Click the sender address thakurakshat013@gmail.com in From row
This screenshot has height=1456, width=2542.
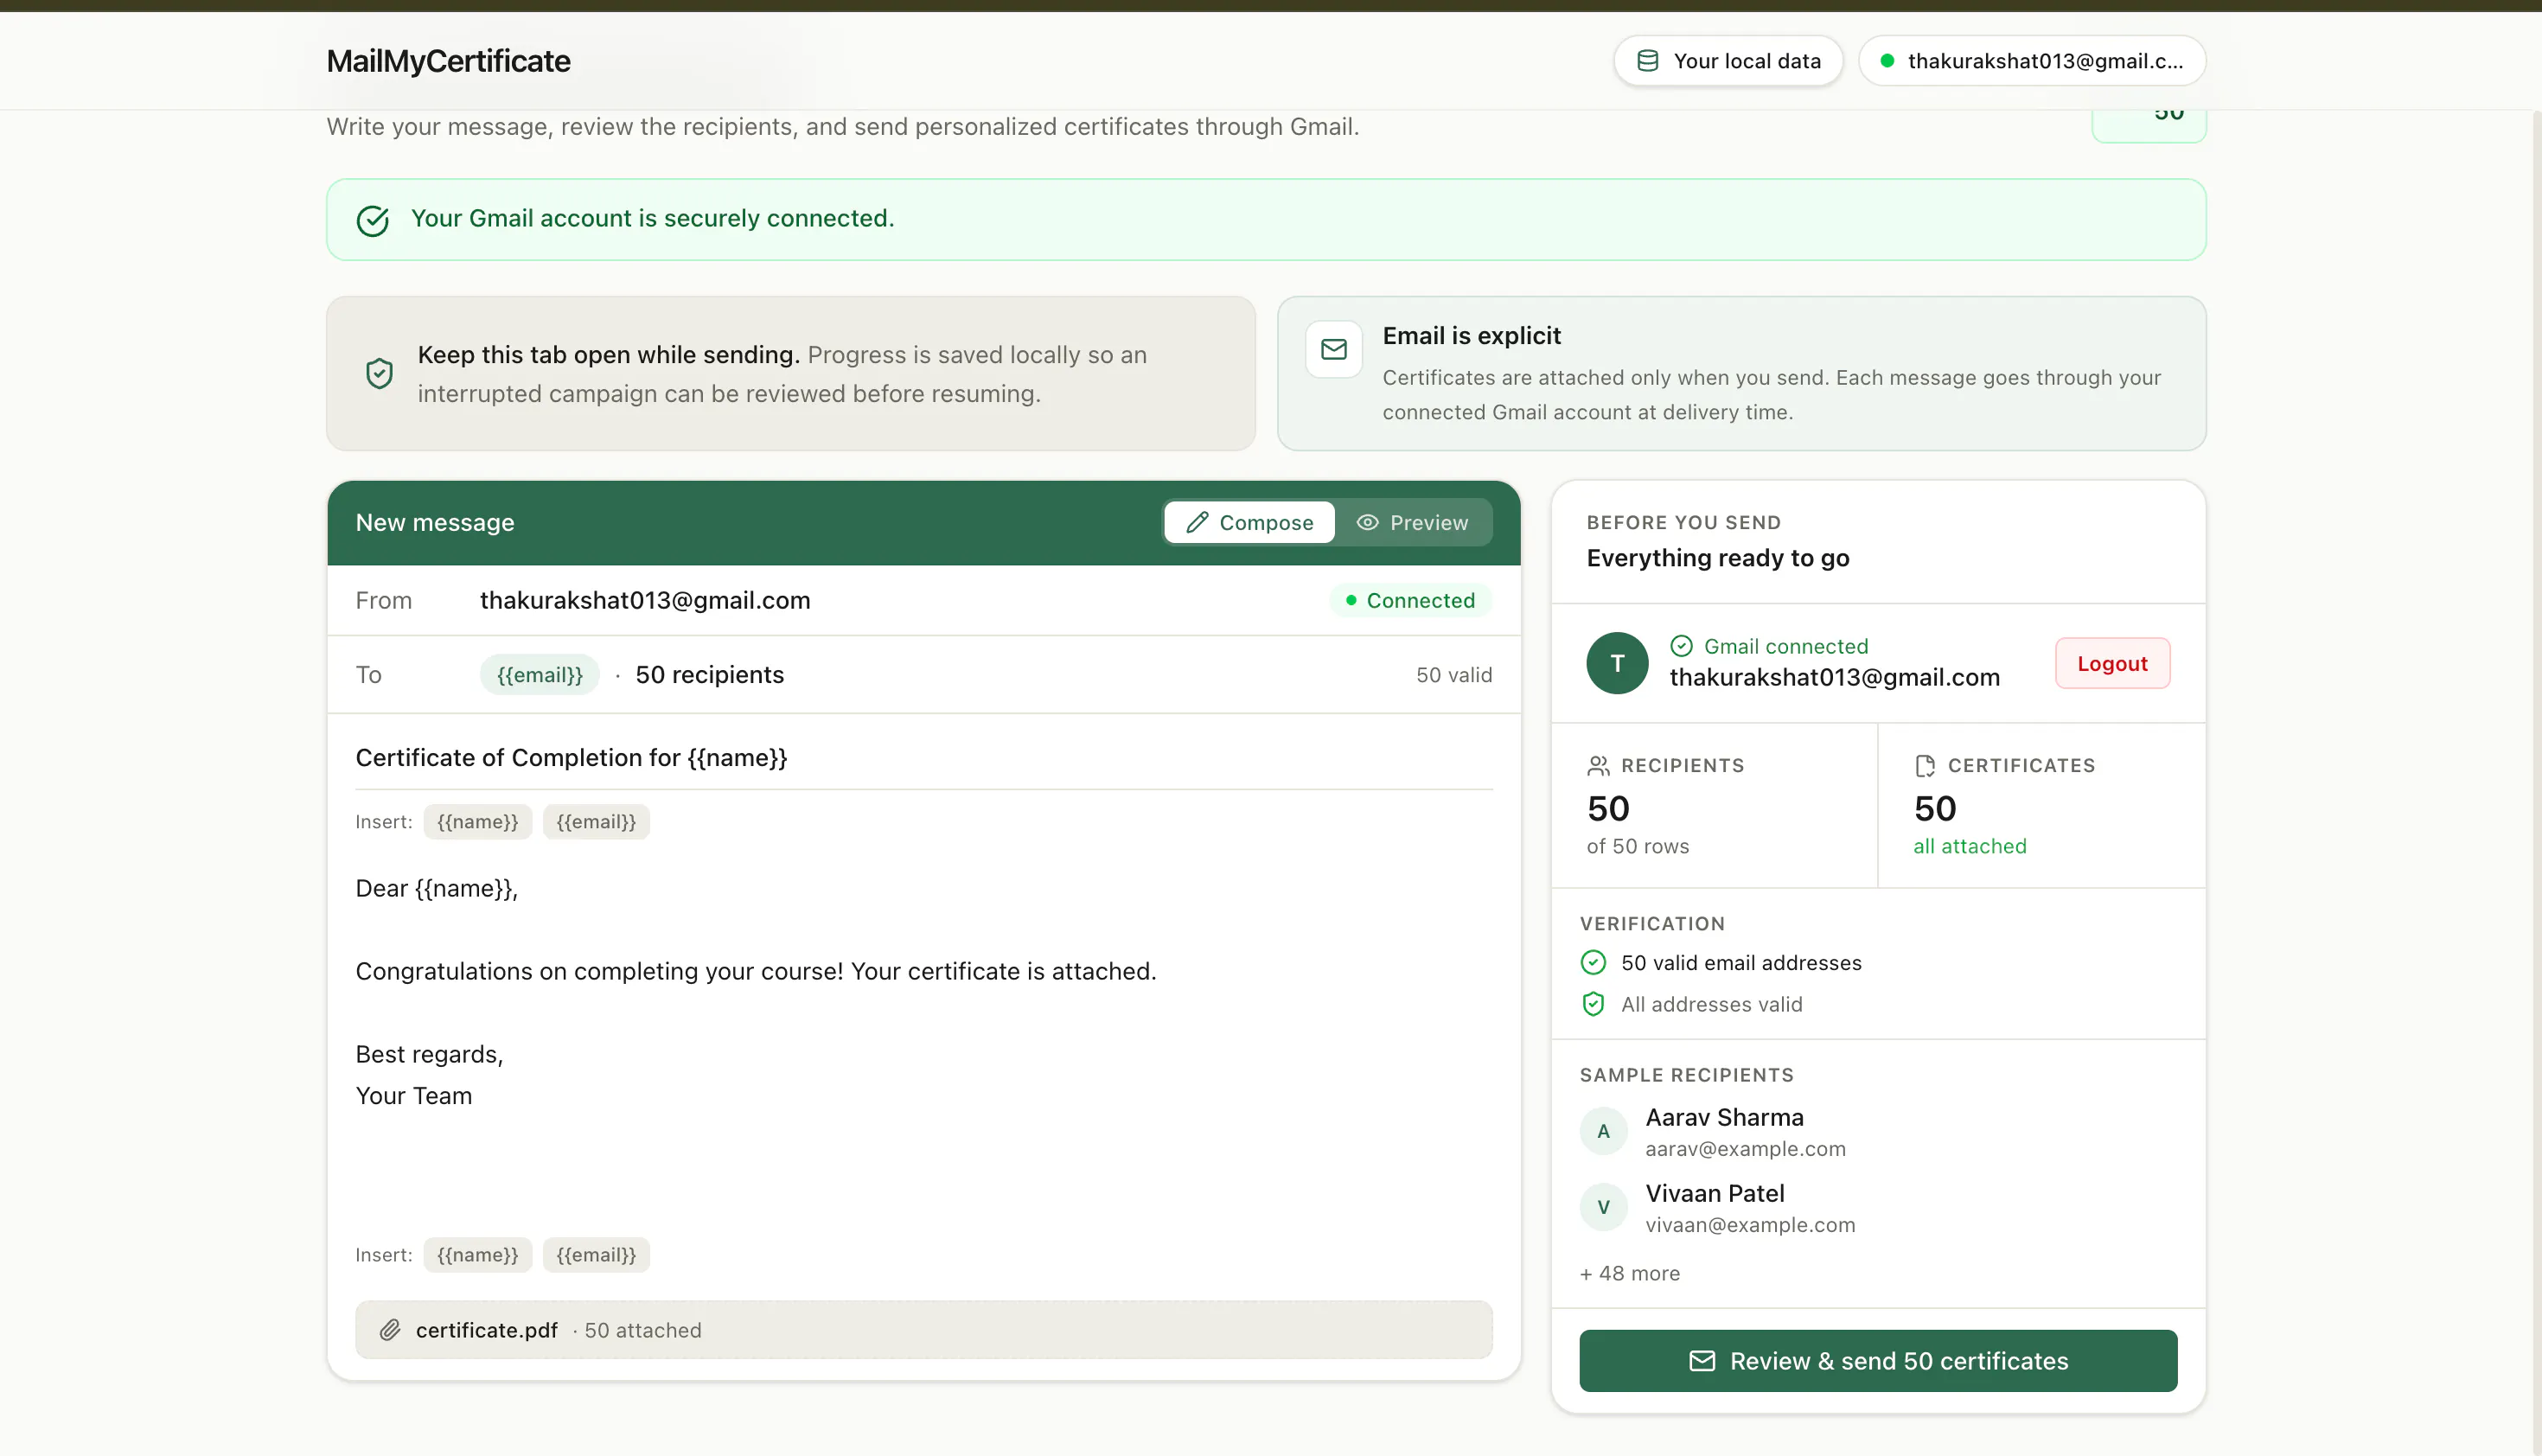[x=645, y=600]
